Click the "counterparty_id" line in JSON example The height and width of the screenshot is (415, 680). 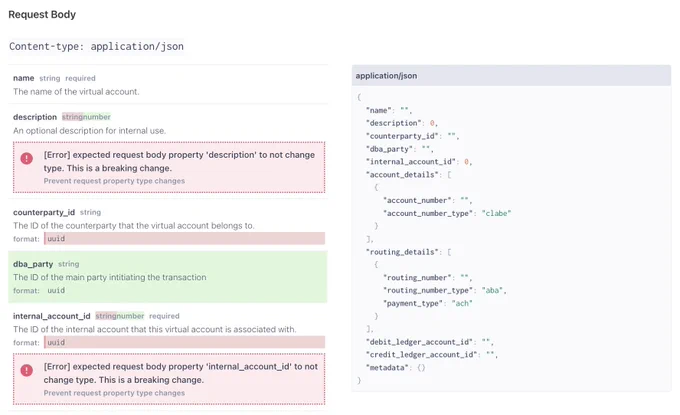point(412,136)
